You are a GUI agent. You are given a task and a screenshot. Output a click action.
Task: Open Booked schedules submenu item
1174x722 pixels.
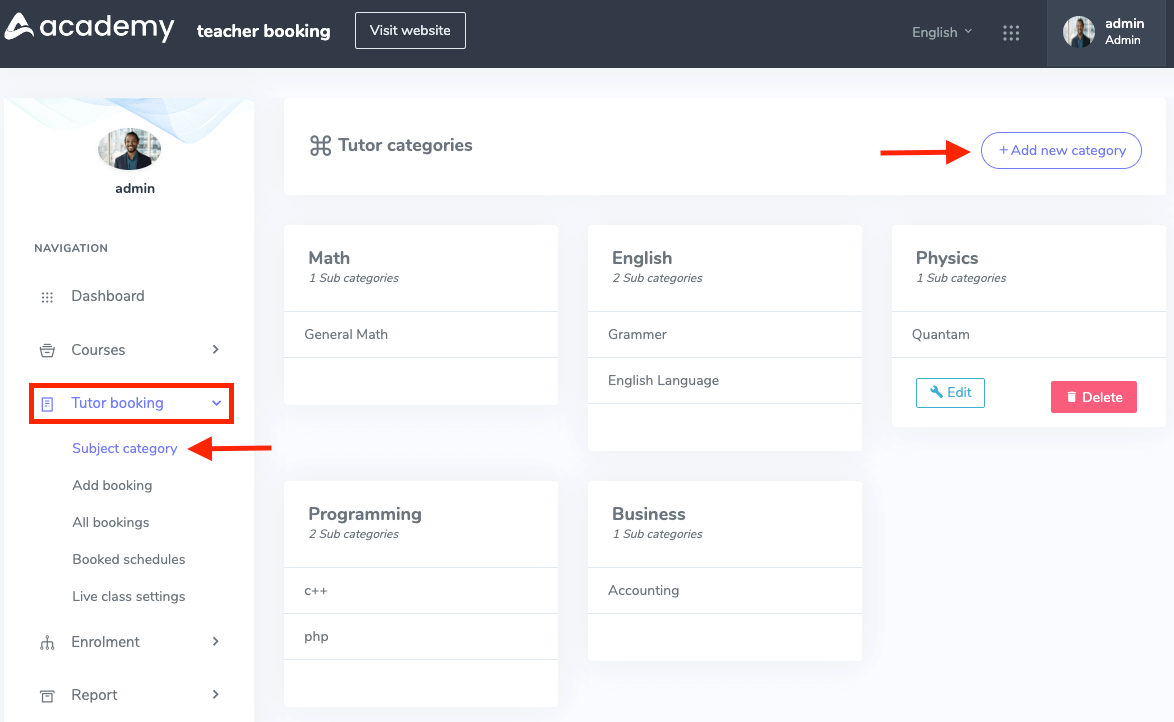(x=129, y=559)
